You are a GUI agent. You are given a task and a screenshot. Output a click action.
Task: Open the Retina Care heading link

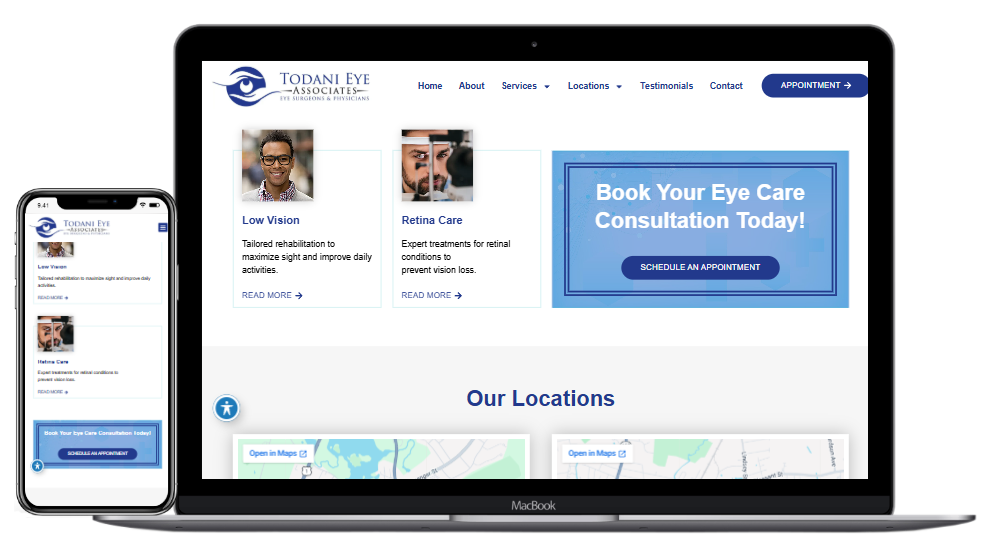tap(432, 220)
